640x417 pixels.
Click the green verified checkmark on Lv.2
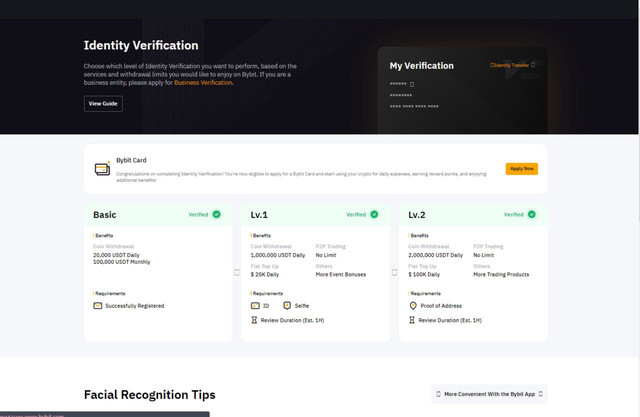(532, 215)
